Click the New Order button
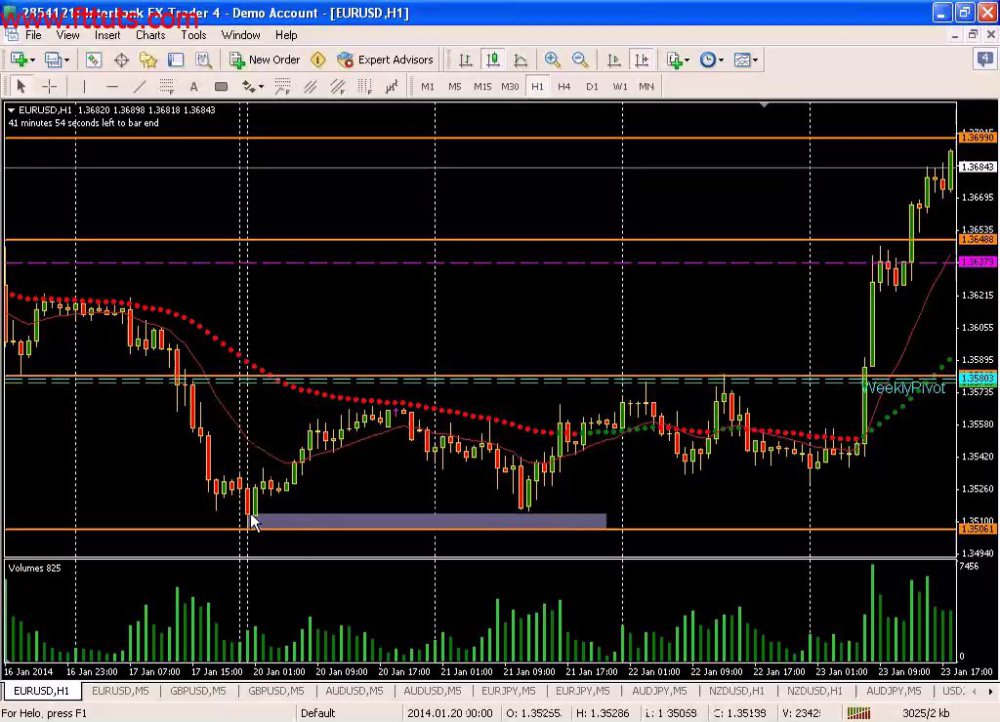Image resolution: width=1000 pixels, height=722 pixels. (265, 60)
